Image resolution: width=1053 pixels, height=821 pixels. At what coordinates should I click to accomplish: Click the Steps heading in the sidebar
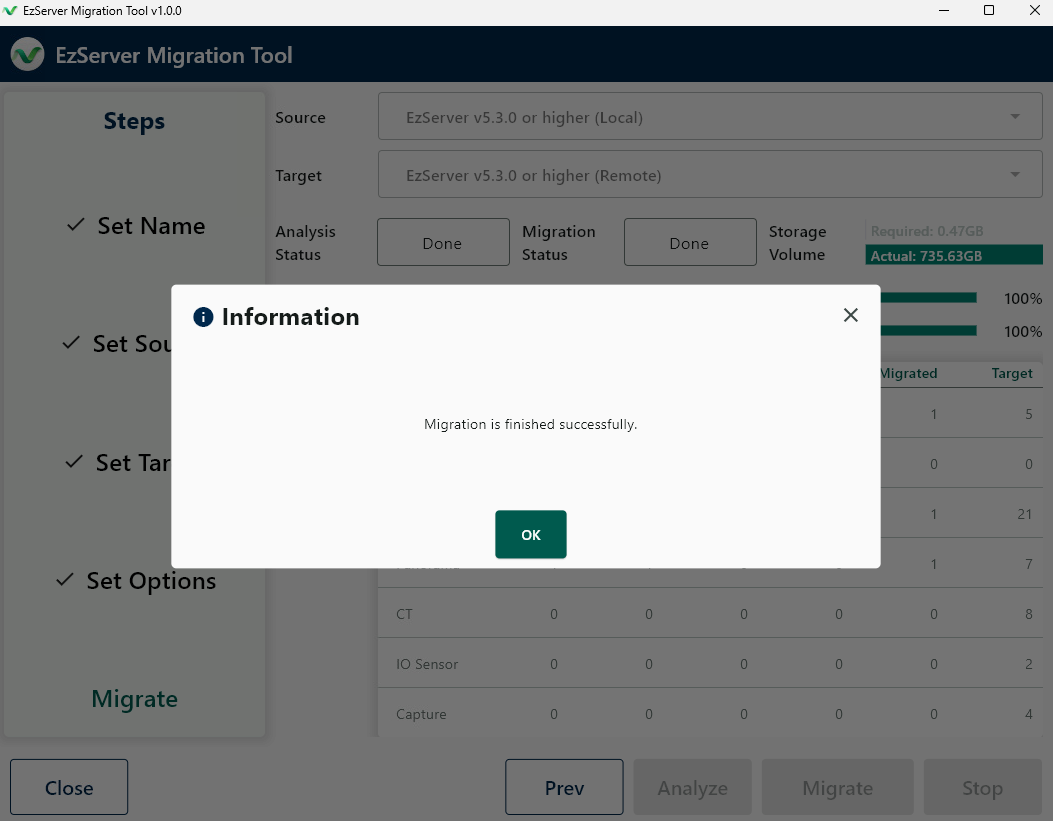coord(134,121)
